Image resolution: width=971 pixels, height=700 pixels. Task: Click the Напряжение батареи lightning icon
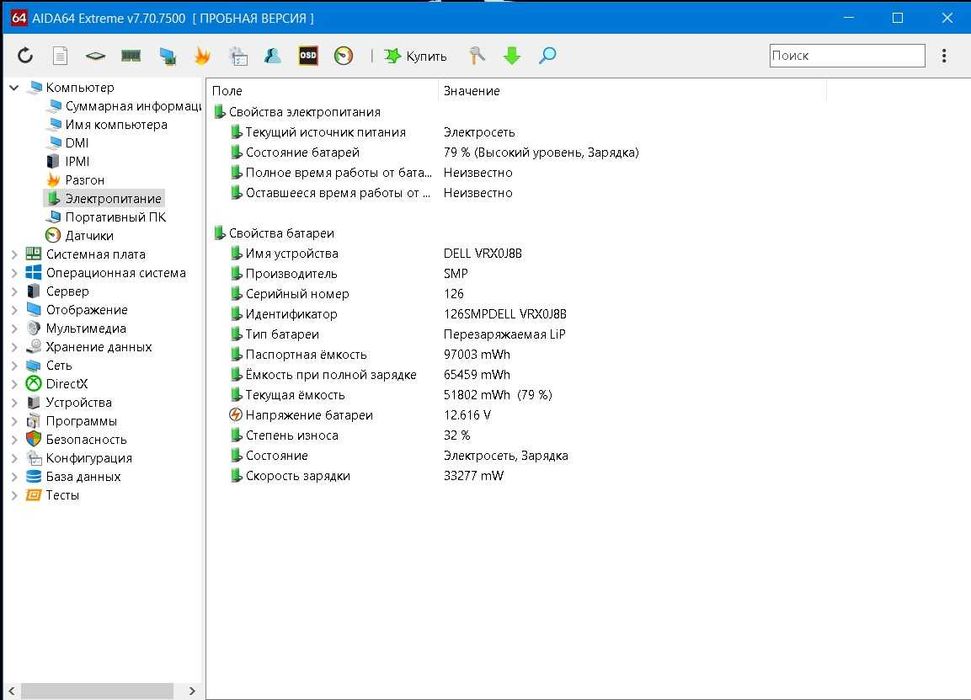click(236, 415)
